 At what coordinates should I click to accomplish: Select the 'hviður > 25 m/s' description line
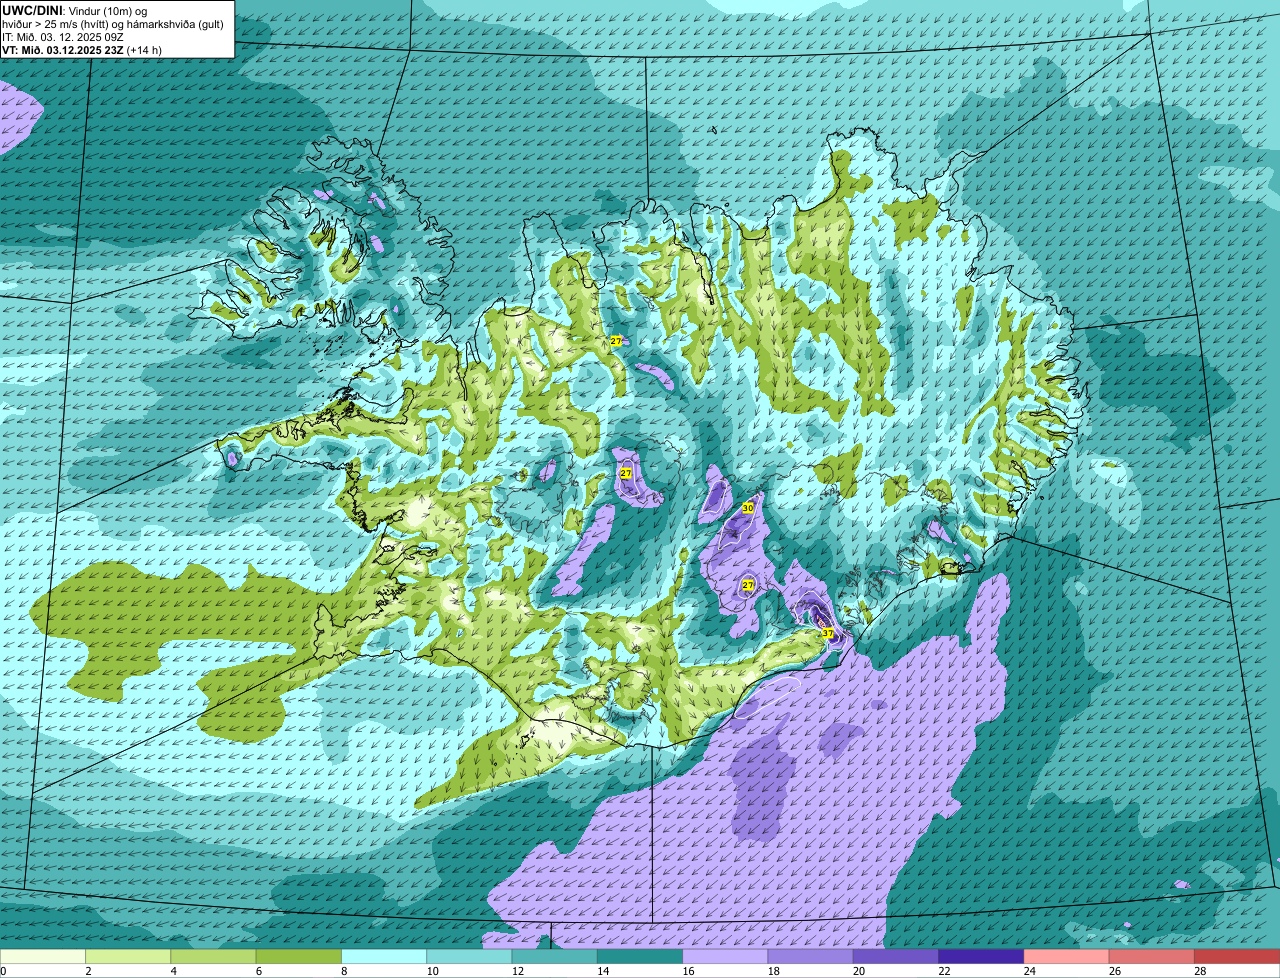112,24
